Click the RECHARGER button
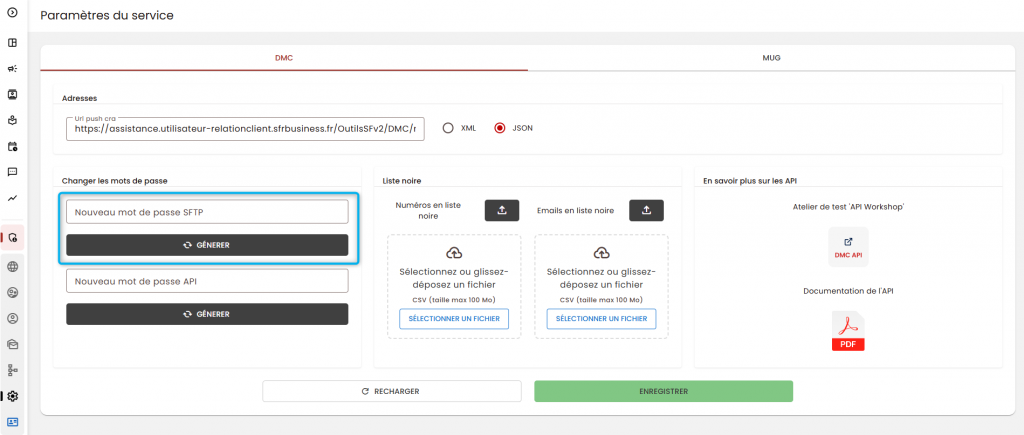The height and width of the screenshot is (435, 1024). 392,391
